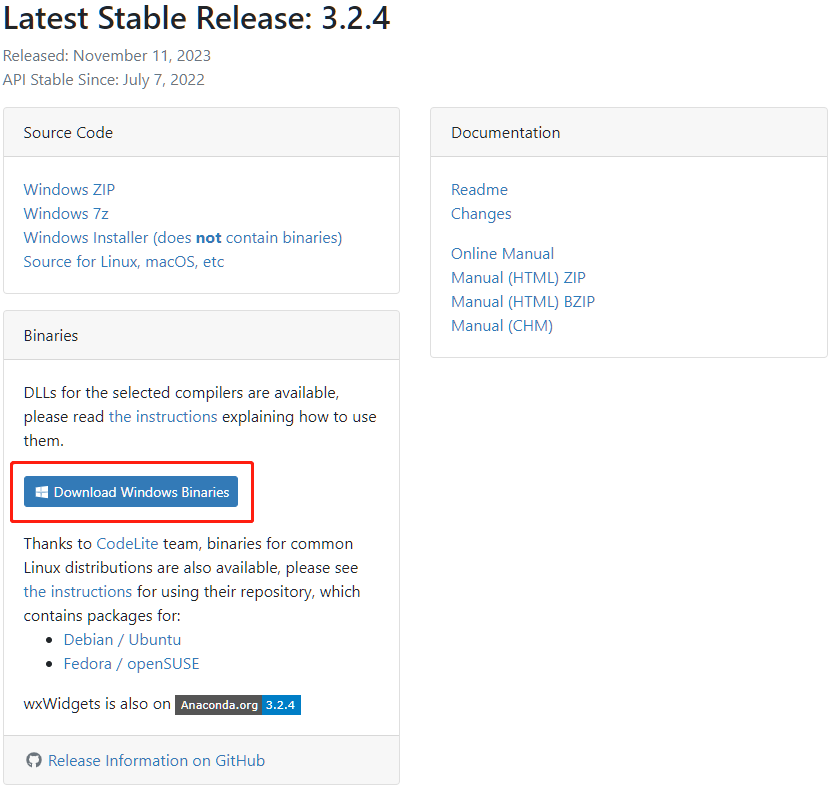Viewport: 836px width, 797px height.
Task: Open 'the instructions' link for Linux repository
Action: coord(78,592)
